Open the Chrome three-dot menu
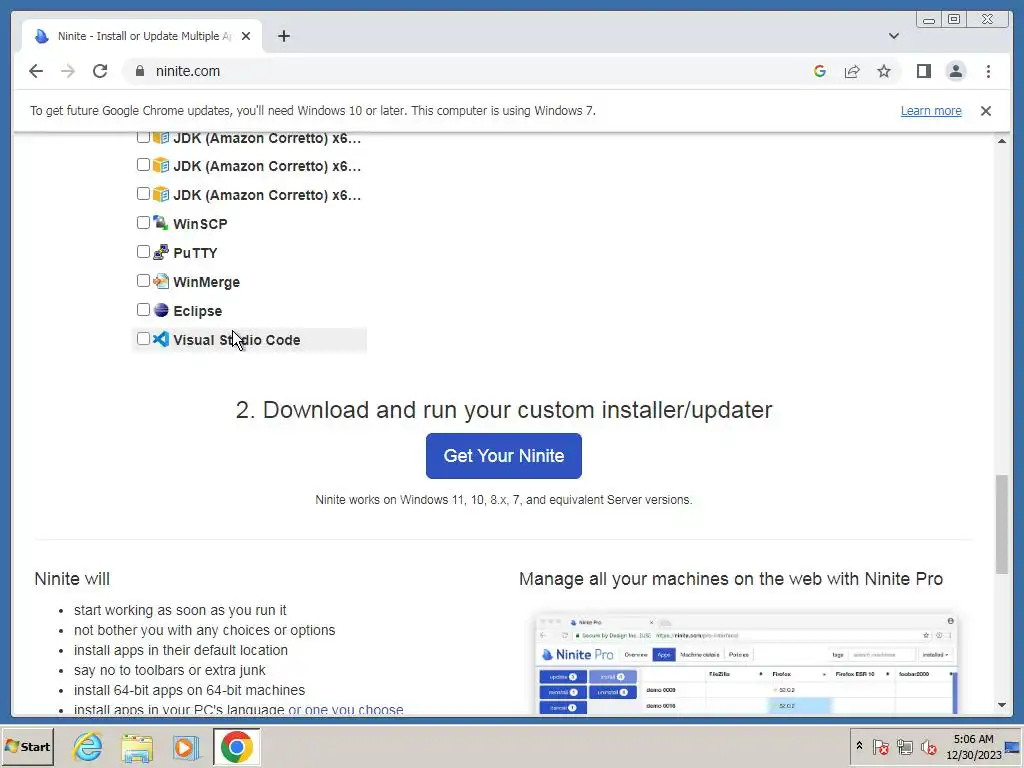This screenshot has width=1024, height=768. (988, 71)
